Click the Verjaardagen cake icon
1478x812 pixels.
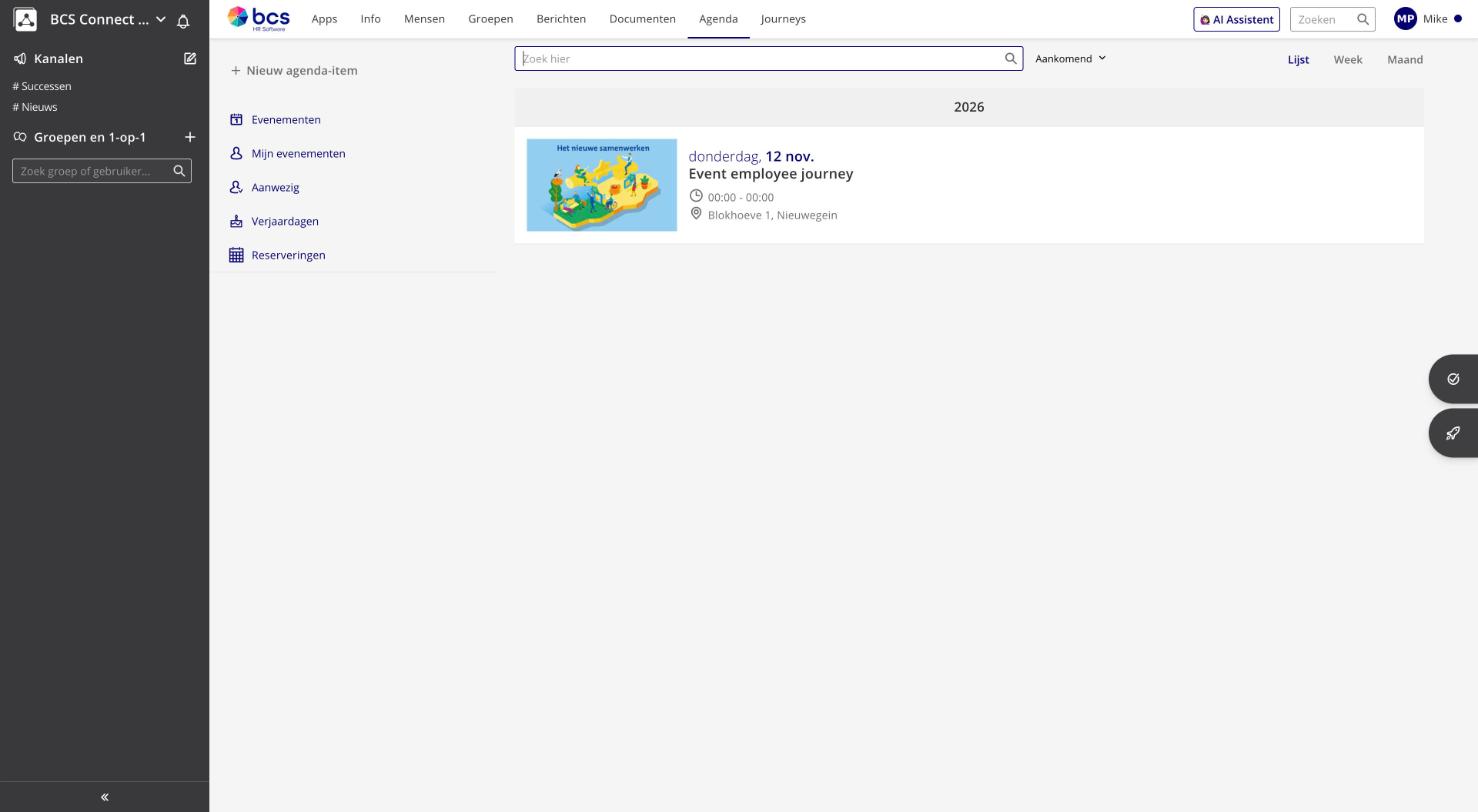click(x=236, y=222)
